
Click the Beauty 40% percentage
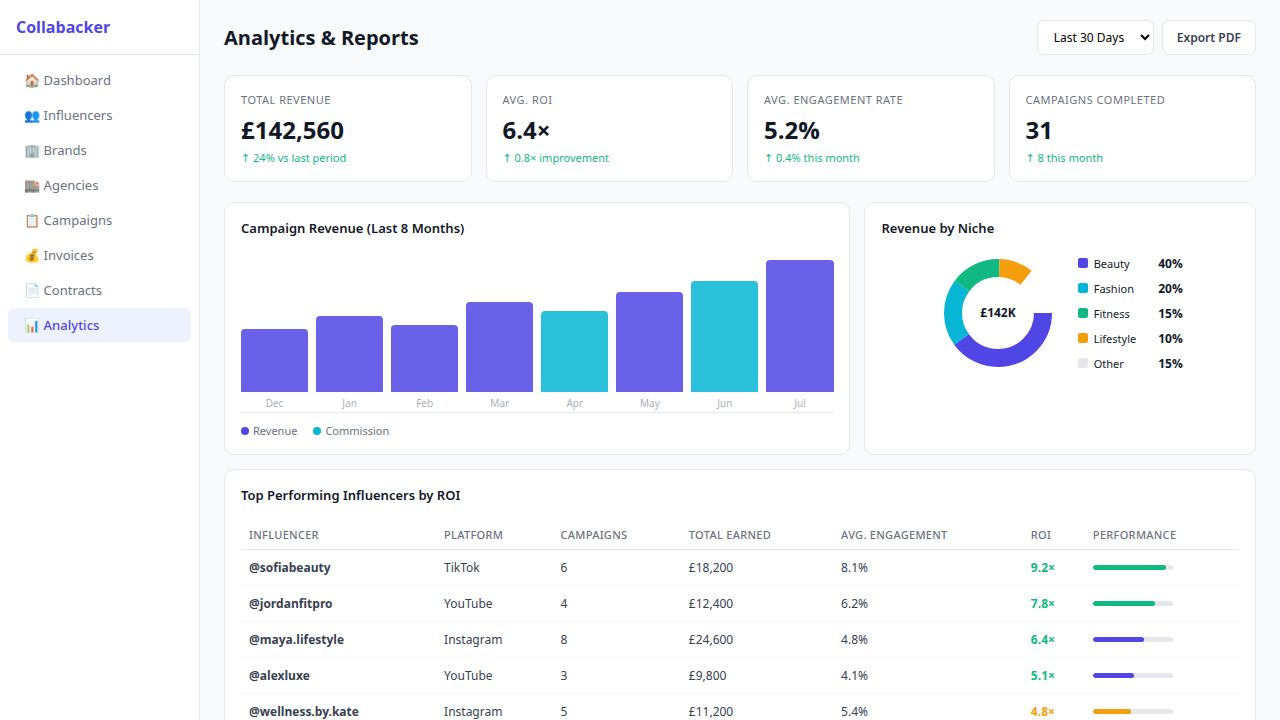click(1170, 263)
